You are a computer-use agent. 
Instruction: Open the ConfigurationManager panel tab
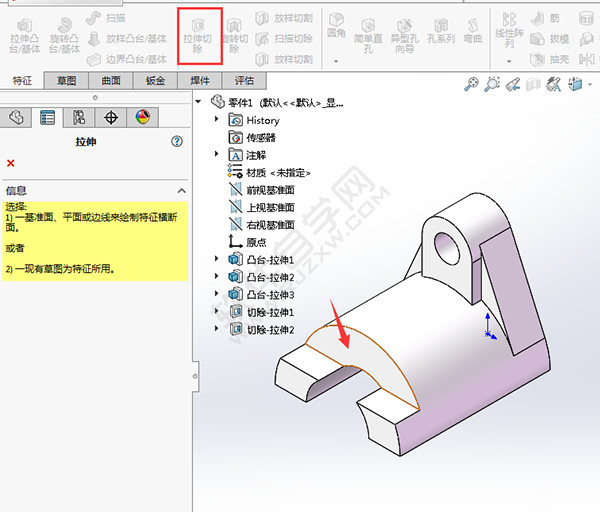point(79,117)
